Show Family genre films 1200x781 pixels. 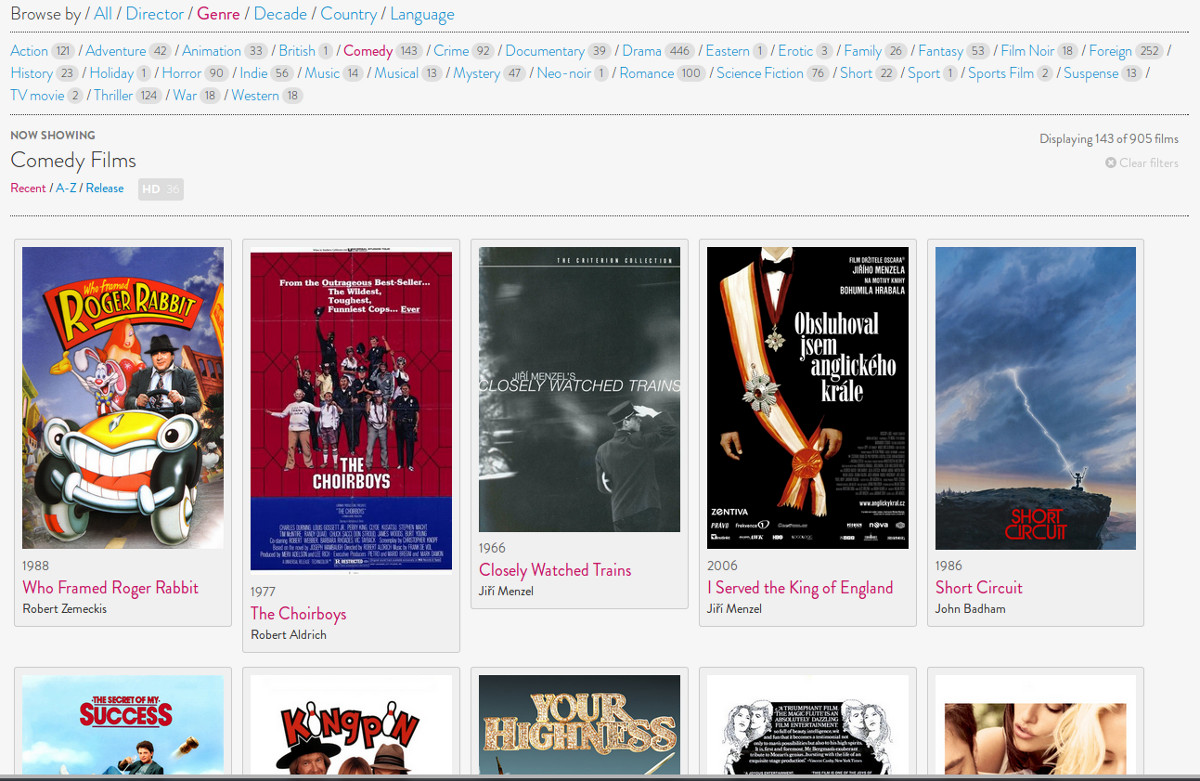click(x=863, y=51)
